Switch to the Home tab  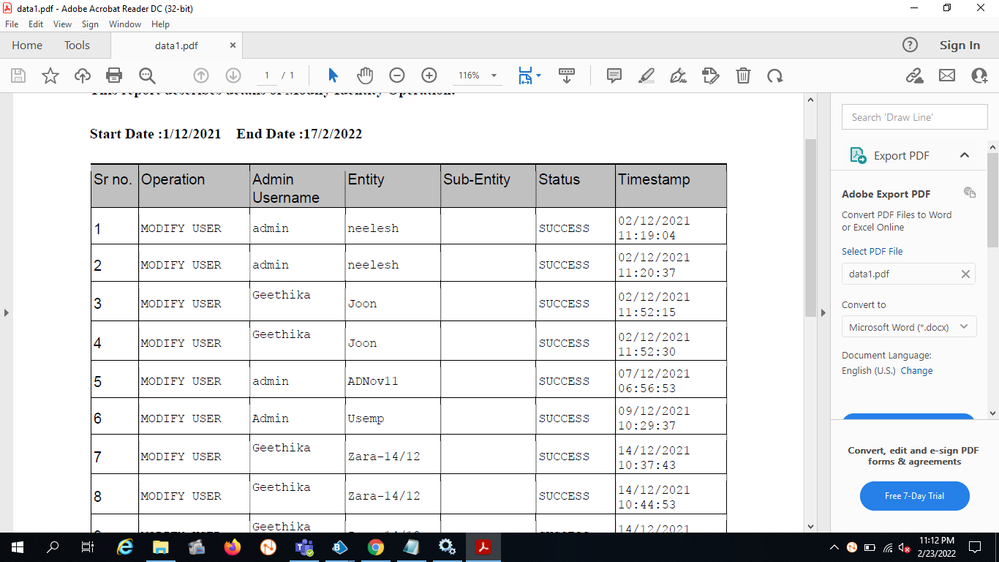27,45
